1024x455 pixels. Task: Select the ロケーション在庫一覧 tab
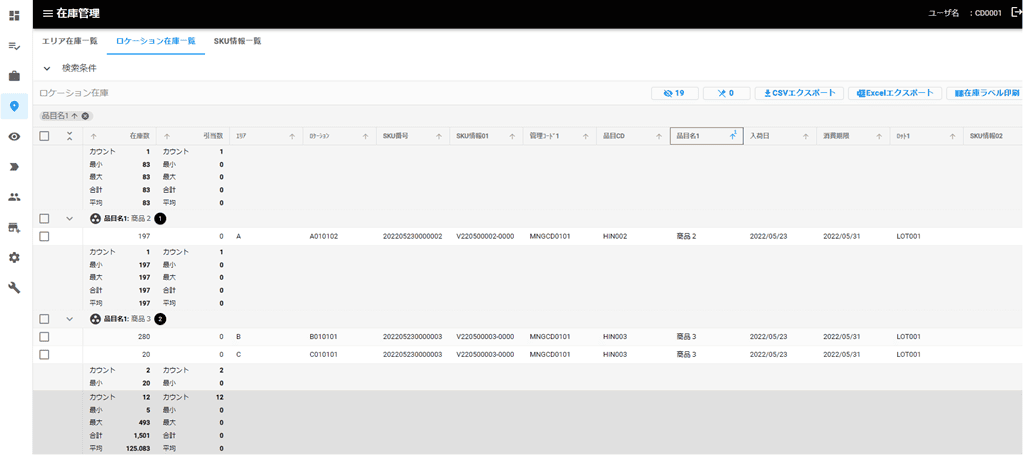[x=155, y=40]
